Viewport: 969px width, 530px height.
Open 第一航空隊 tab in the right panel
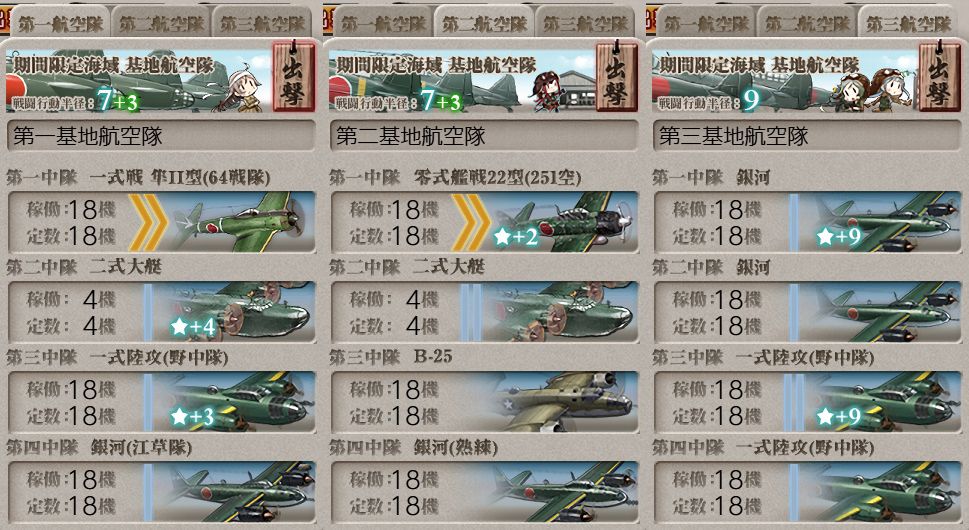coord(706,23)
